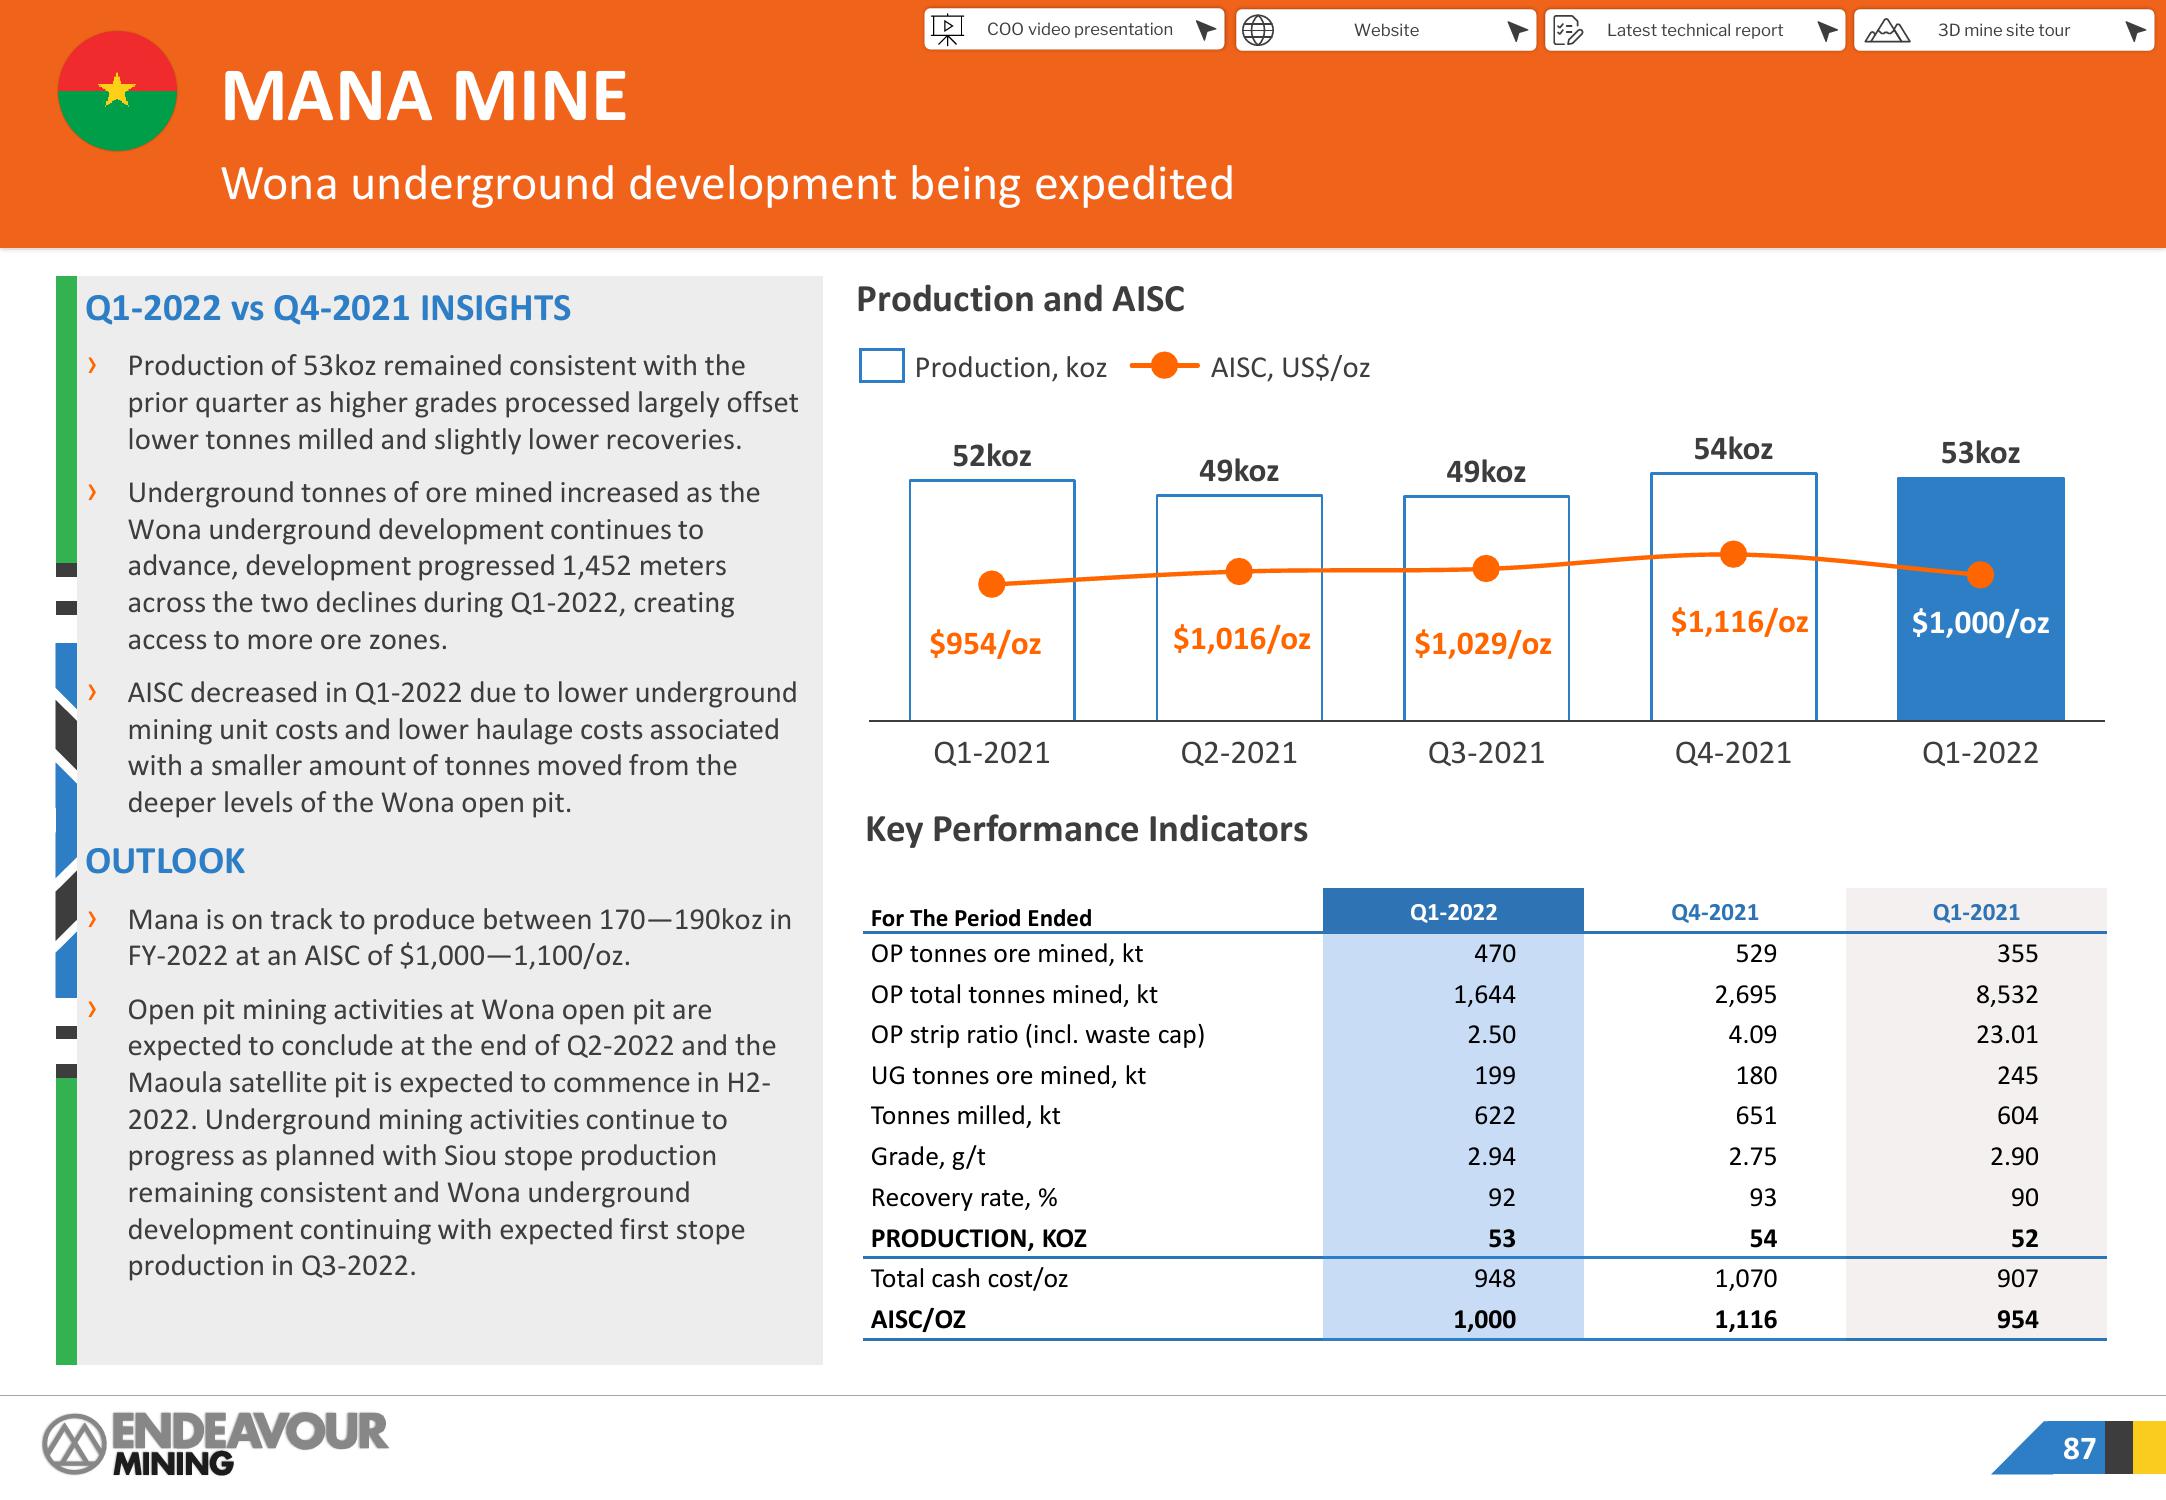Click the $1,116/oz label
Viewport: 2166px width, 1500px height.
pyautogui.click(x=1739, y=622)
